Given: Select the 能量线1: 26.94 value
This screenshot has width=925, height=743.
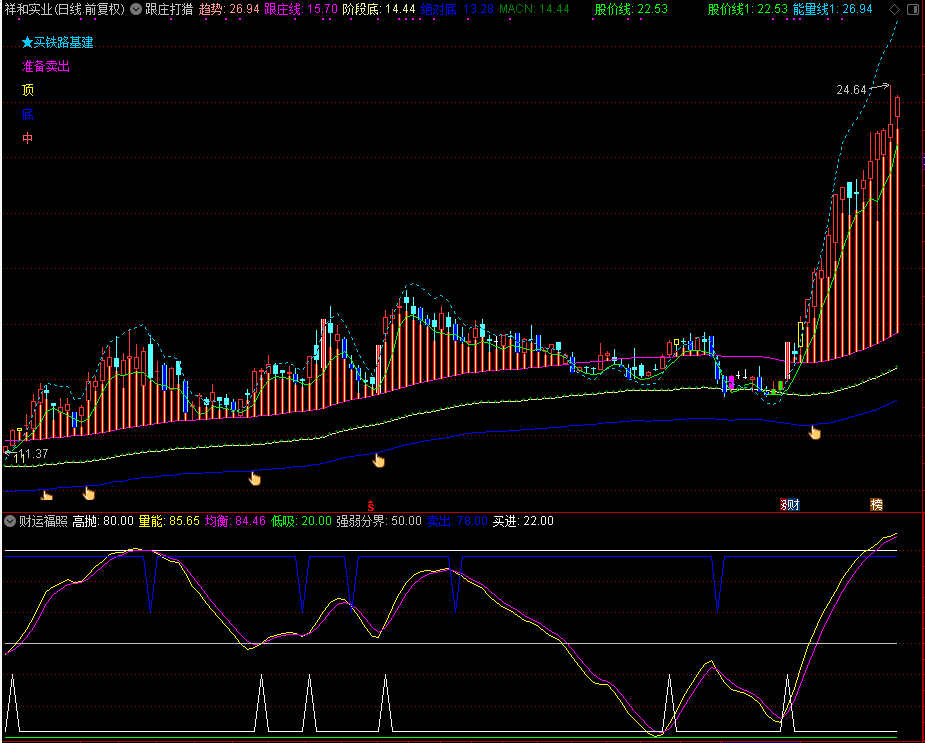Looking at the screenshot, I should (x=832, y=9).
